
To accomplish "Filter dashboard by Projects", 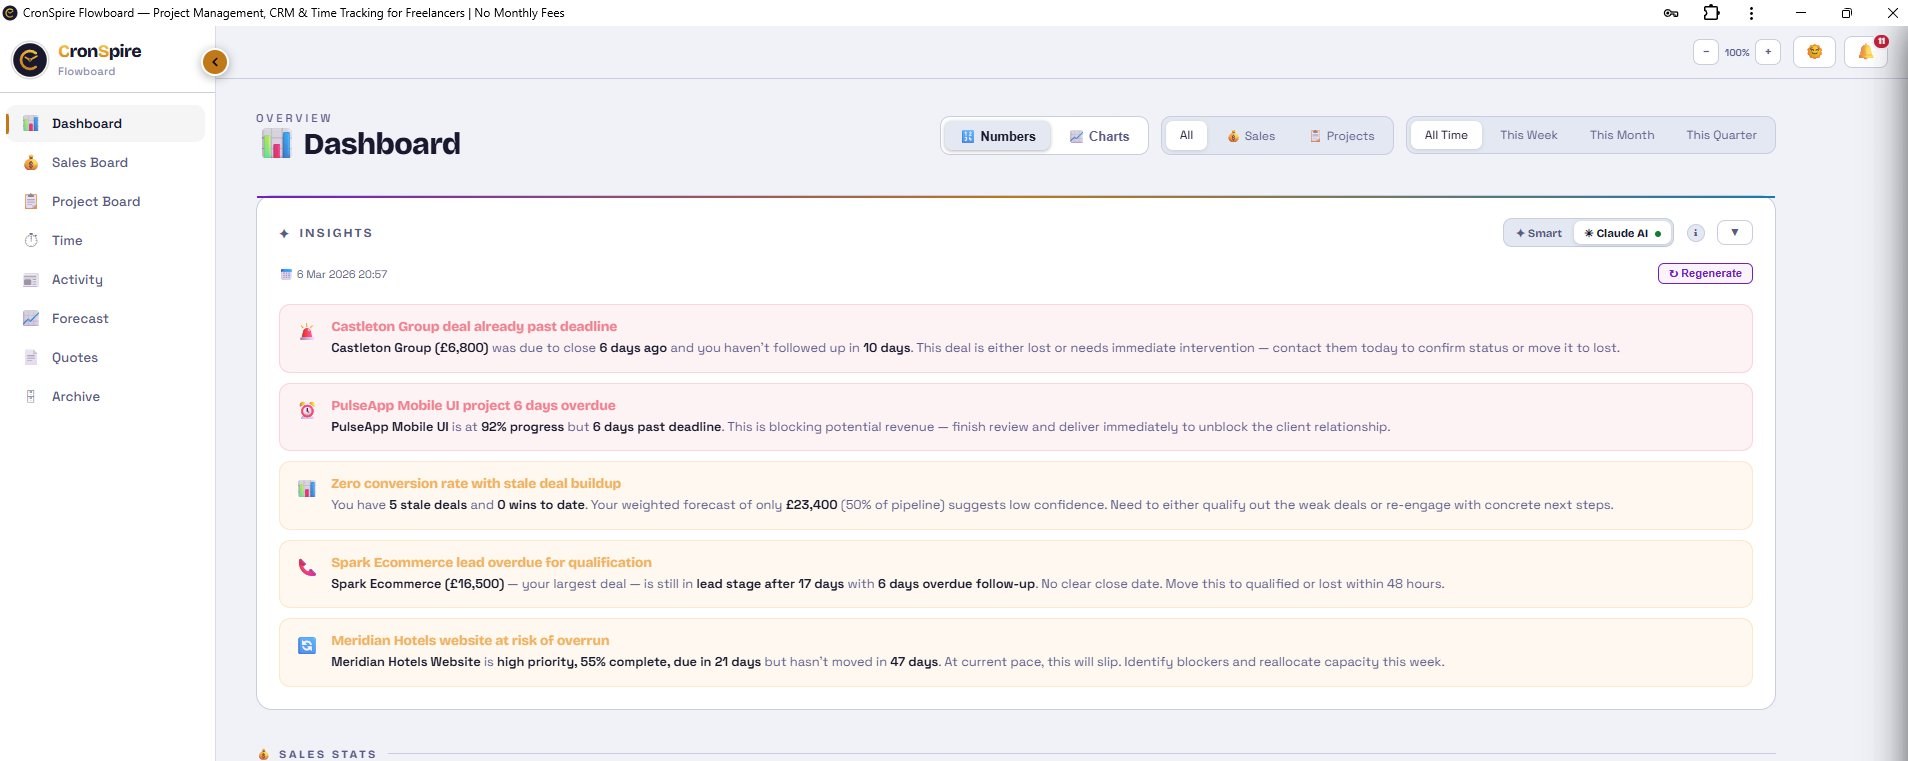I will tap(1342, 136).
